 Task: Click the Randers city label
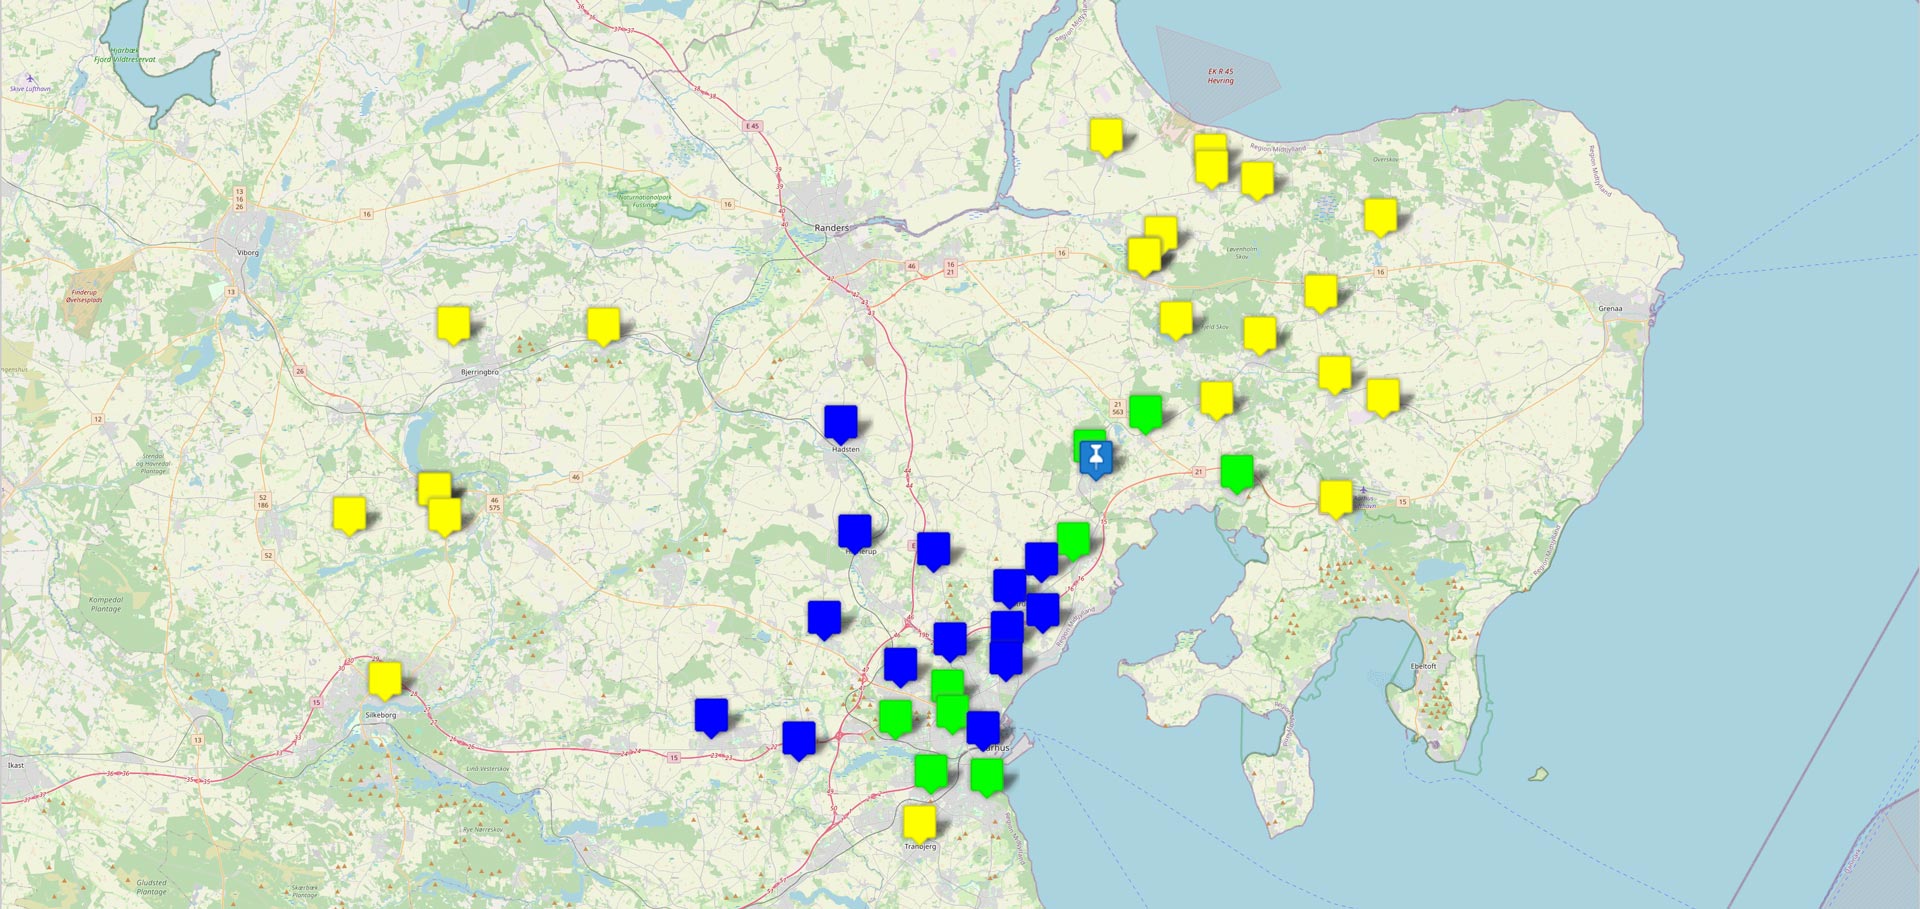pos(831,228)
